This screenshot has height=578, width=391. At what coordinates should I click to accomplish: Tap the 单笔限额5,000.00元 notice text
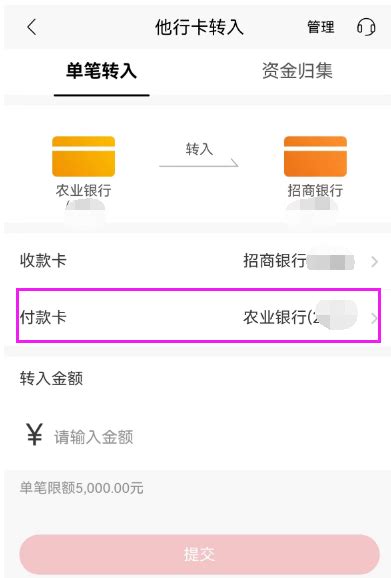point(81,488)
